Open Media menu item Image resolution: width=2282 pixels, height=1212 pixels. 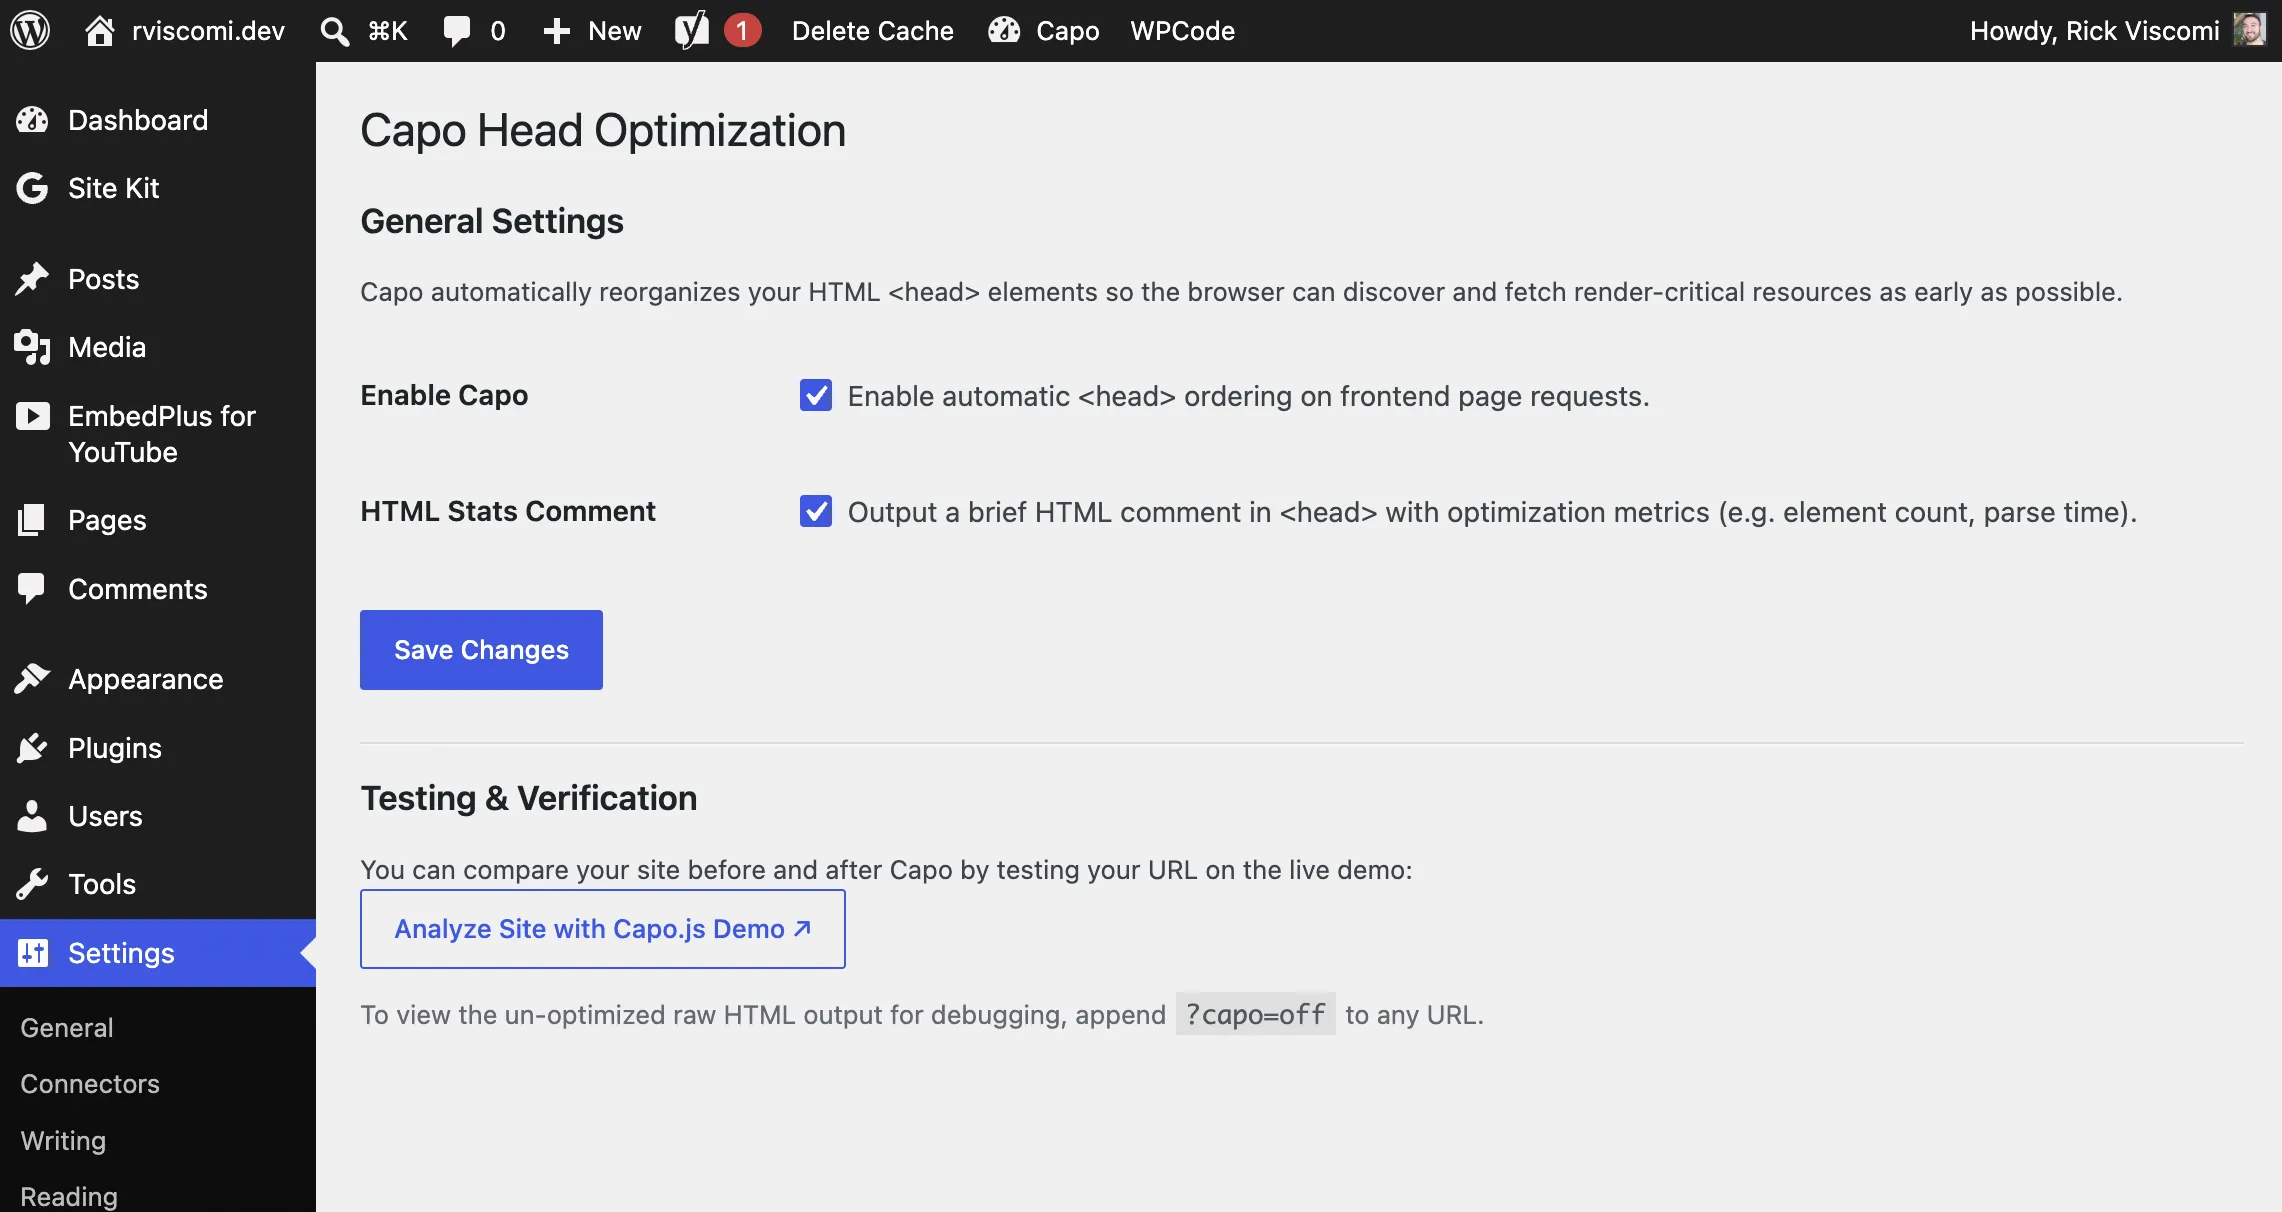(107, 347)
